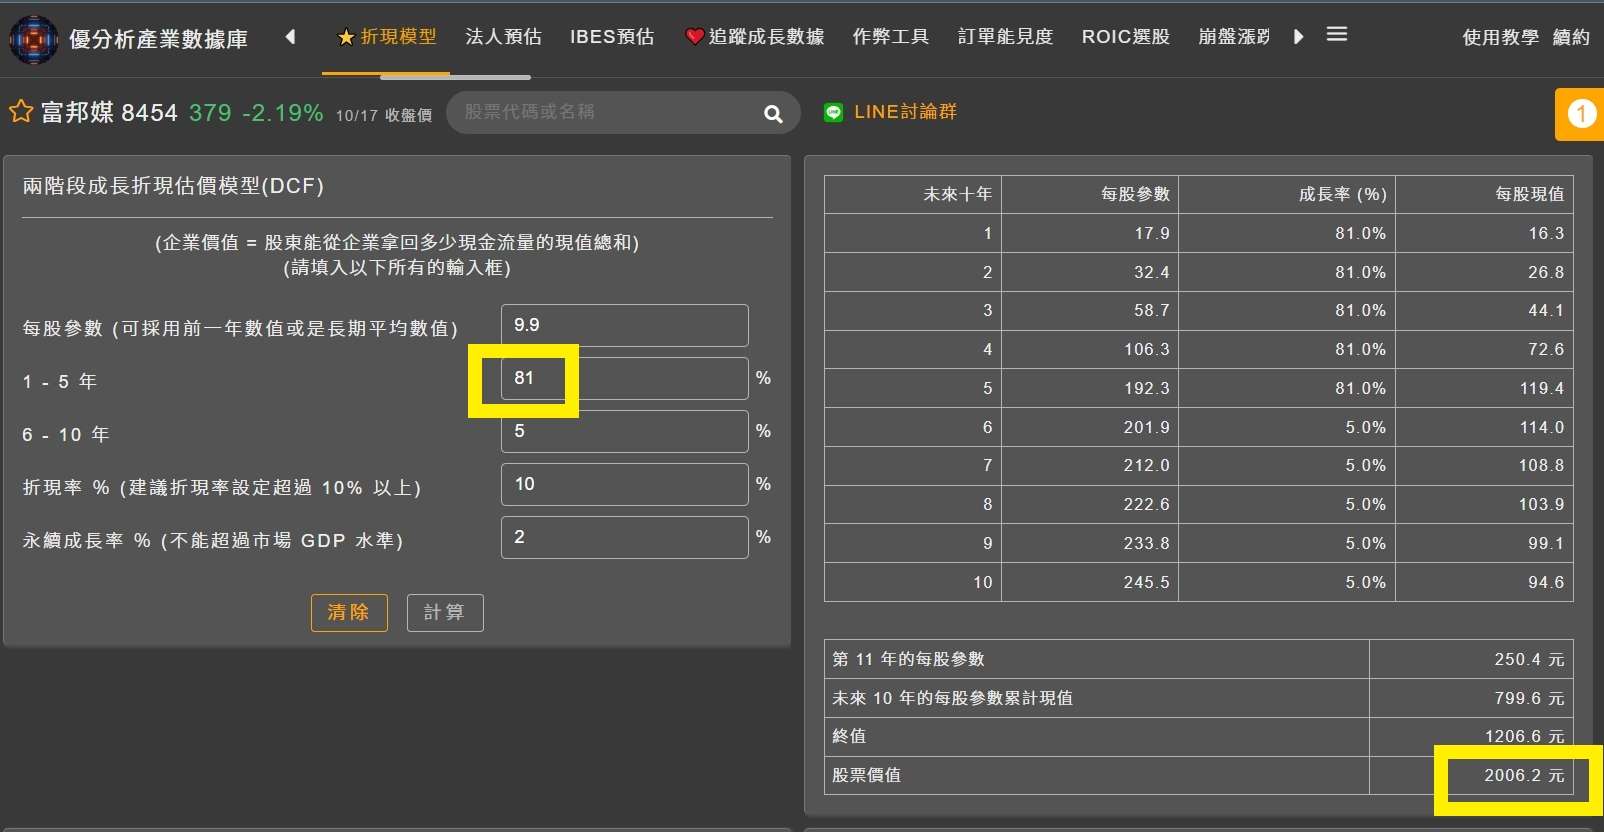Click the 計算 button
1604x832 pixels.
click(445, 612)
